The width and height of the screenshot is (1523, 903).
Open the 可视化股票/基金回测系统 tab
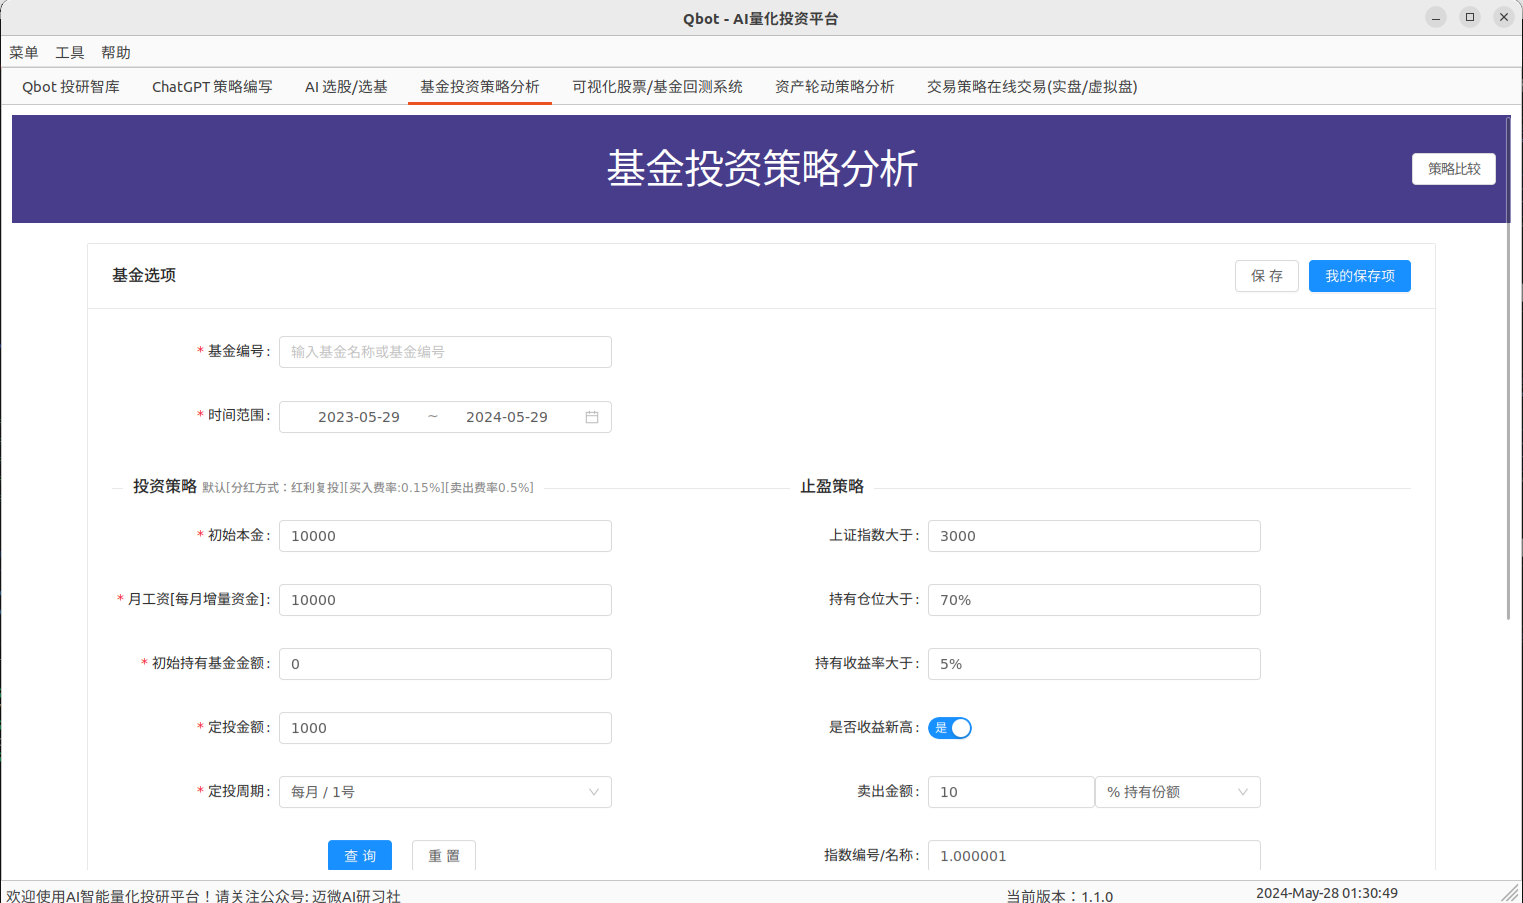tap(656, 87)
